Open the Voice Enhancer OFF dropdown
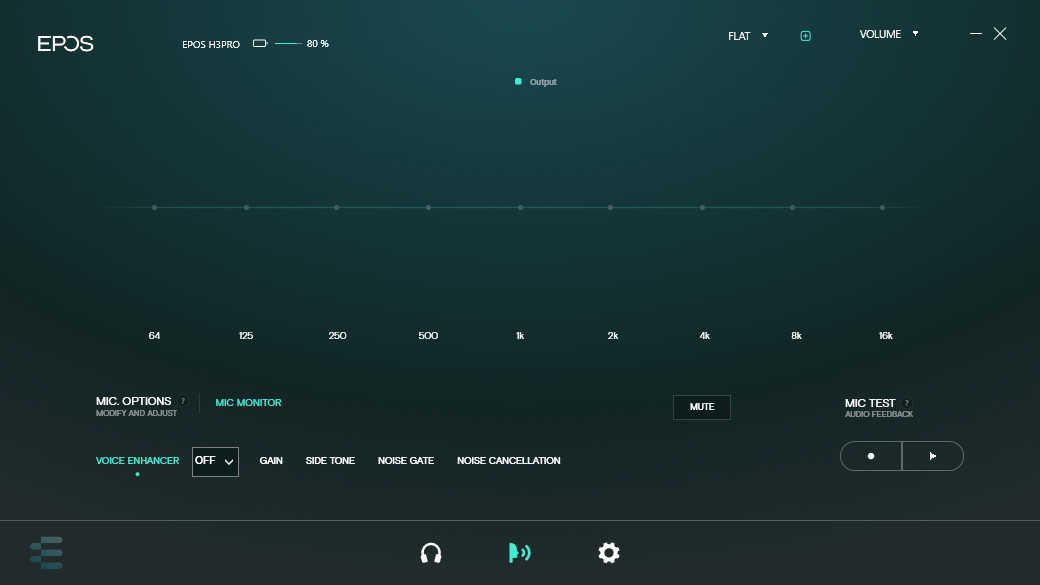The image size is (1040, 585). coord(215,462)
